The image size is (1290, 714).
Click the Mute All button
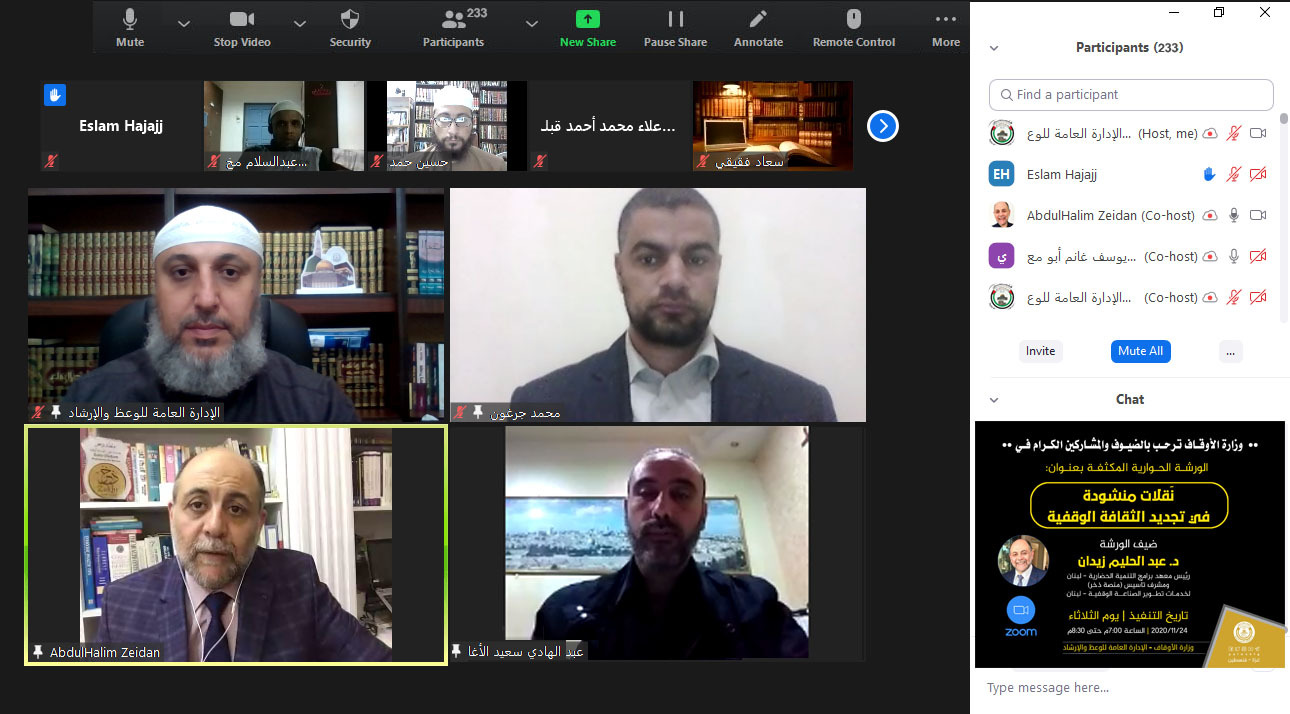pos(1140,351)
